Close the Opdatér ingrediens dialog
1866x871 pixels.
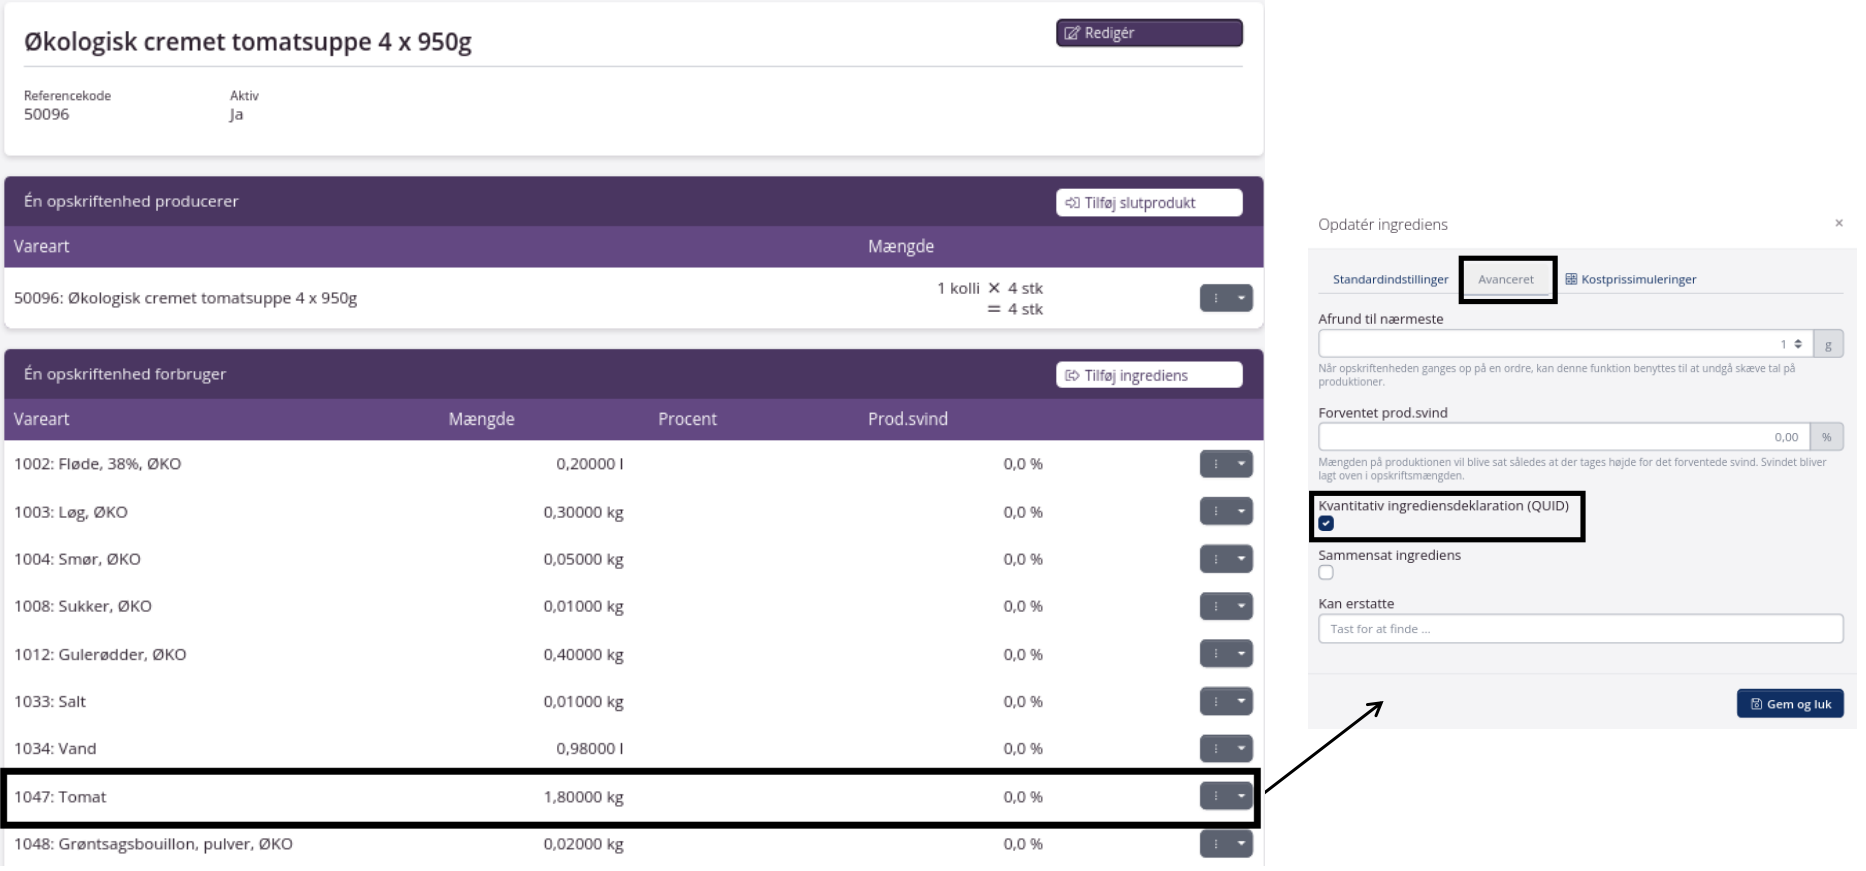pos(1838,223)
